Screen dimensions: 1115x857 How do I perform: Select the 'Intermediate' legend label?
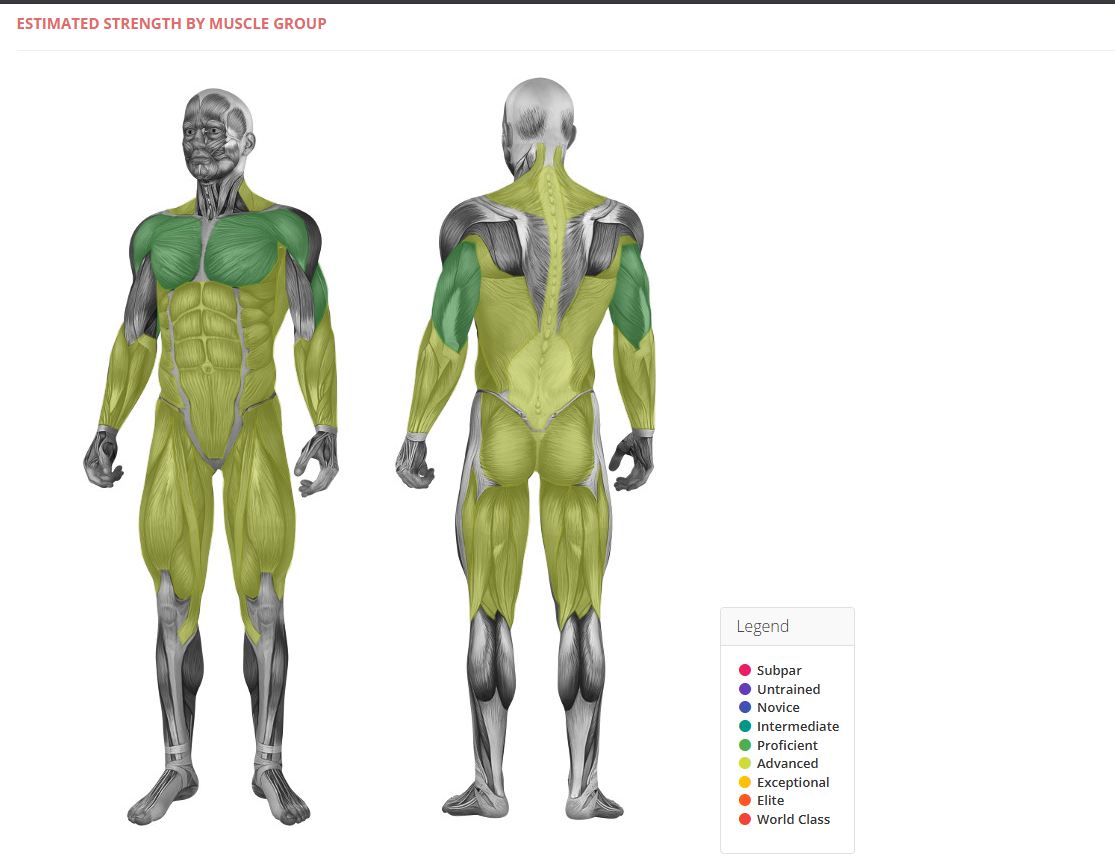[798, 726]
